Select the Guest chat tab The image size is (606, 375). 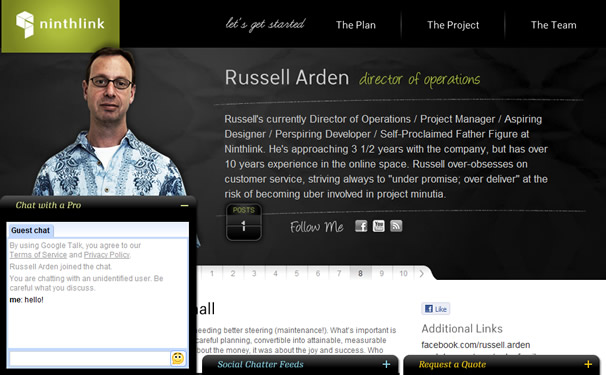[x=31, y=230]
